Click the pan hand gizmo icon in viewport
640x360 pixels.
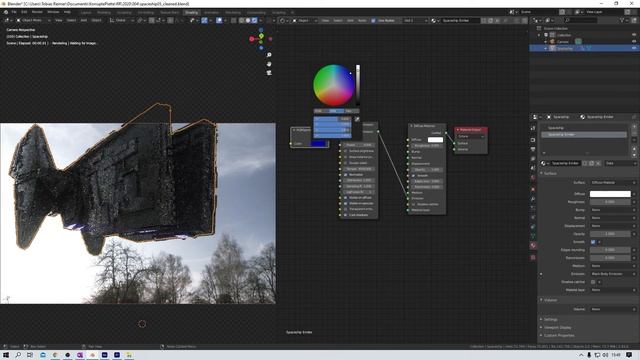(x=269, y=64)
